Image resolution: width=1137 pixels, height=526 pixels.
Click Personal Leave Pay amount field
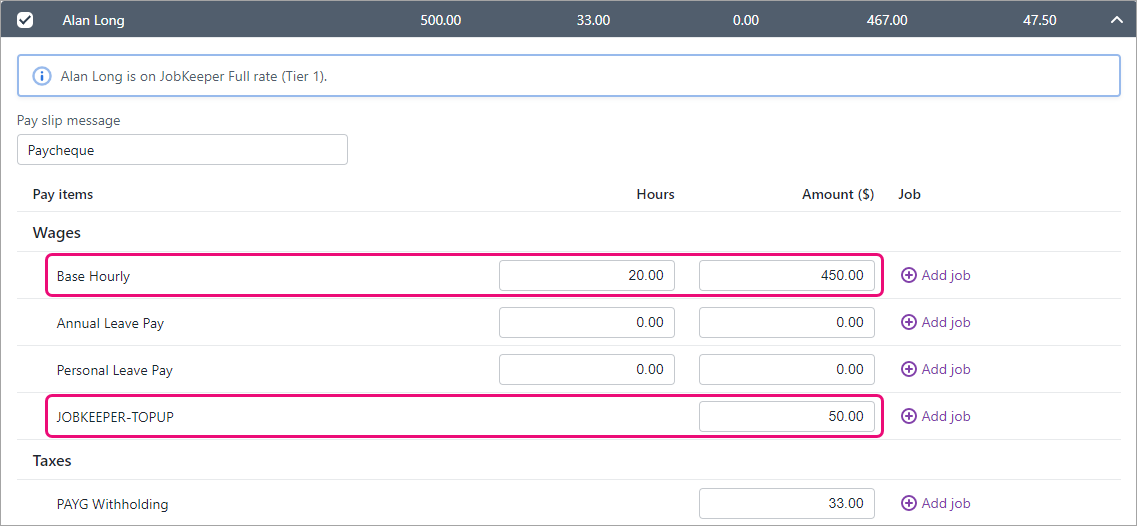tap(787, 369)
